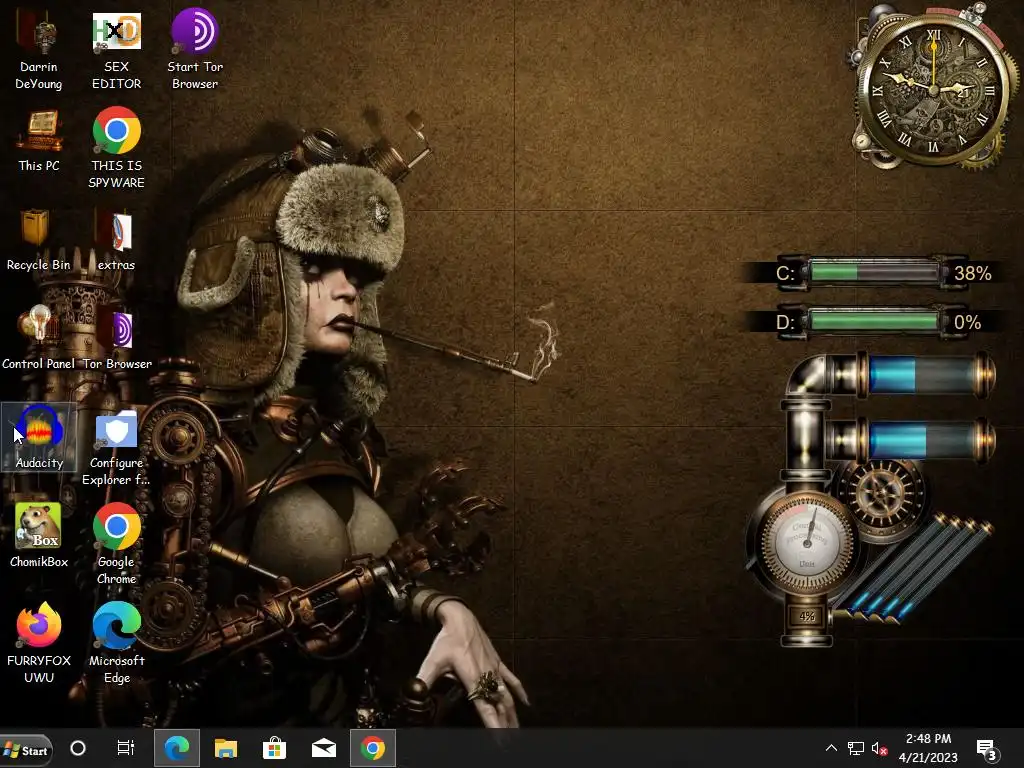This screenshot has height=768, width=1024.
Task: Select the Recycle Bin icon
Action: [38, 240]
